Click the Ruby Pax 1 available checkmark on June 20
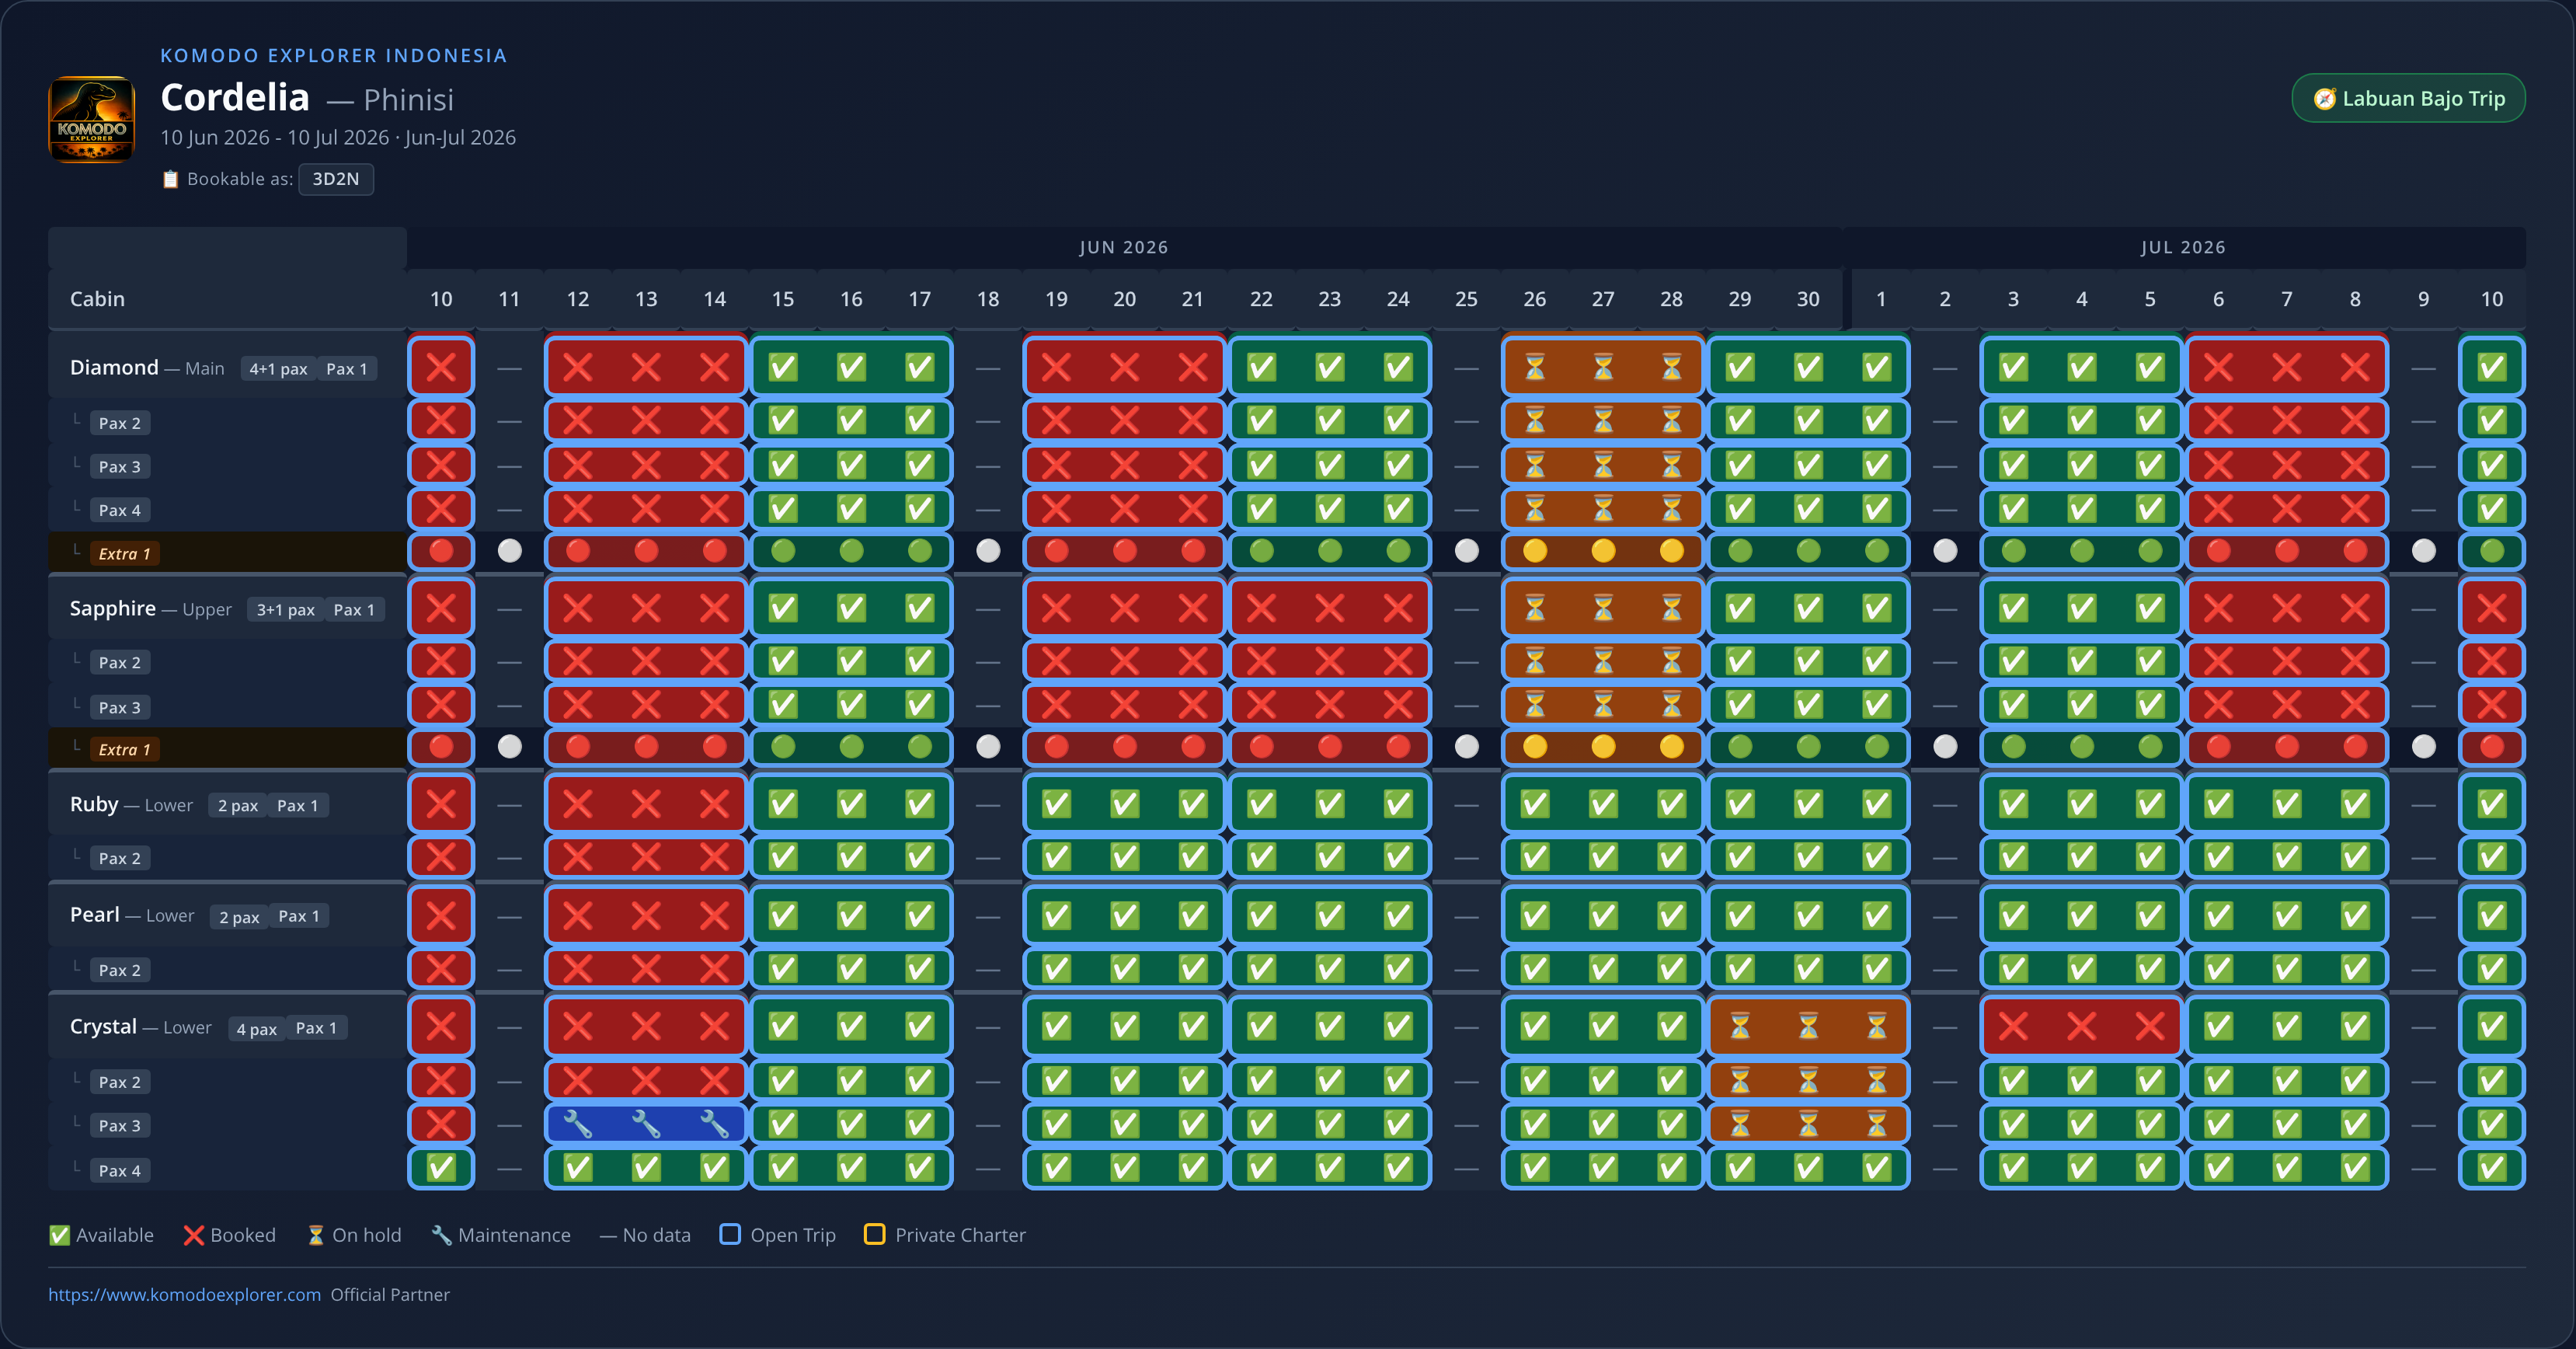Screen dimensions: 2576x1349 pos(1124,804)
